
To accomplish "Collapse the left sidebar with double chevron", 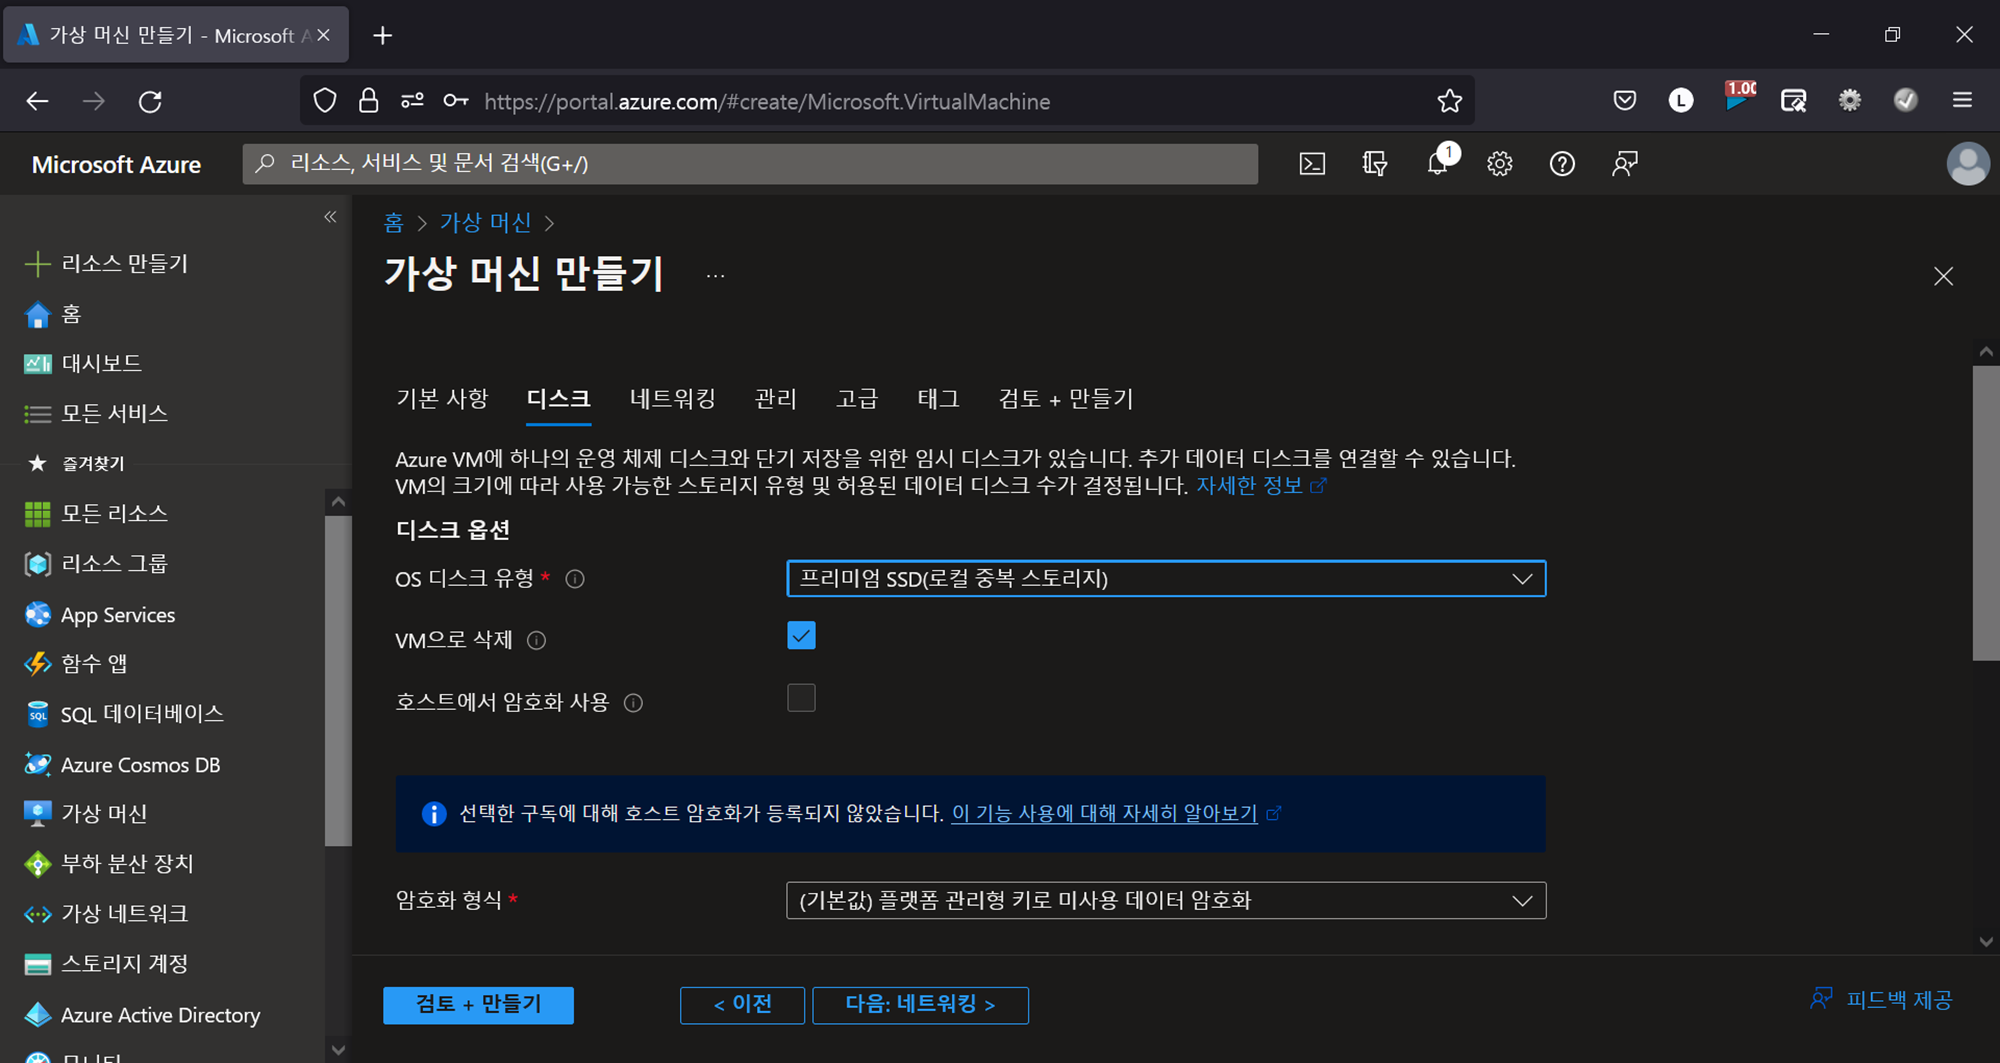I will coord(331,217).
